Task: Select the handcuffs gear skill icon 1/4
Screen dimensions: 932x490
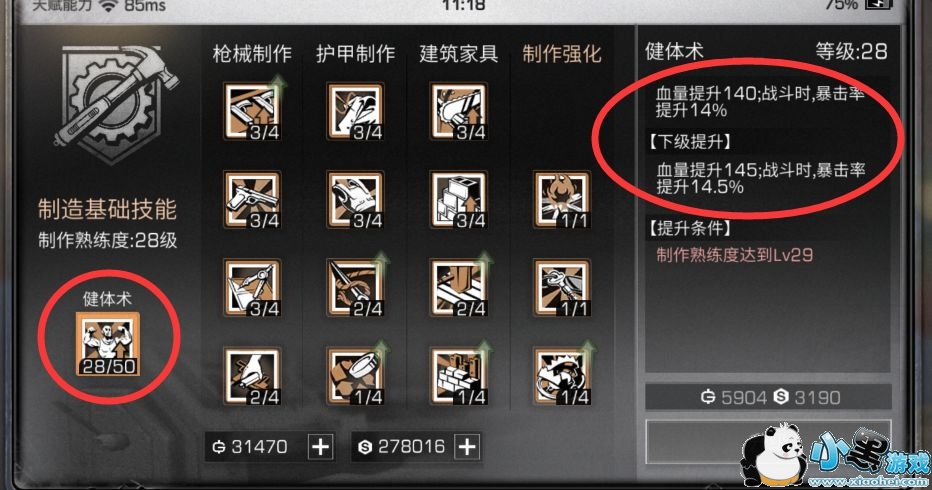Action: click(x=562, y=376)
